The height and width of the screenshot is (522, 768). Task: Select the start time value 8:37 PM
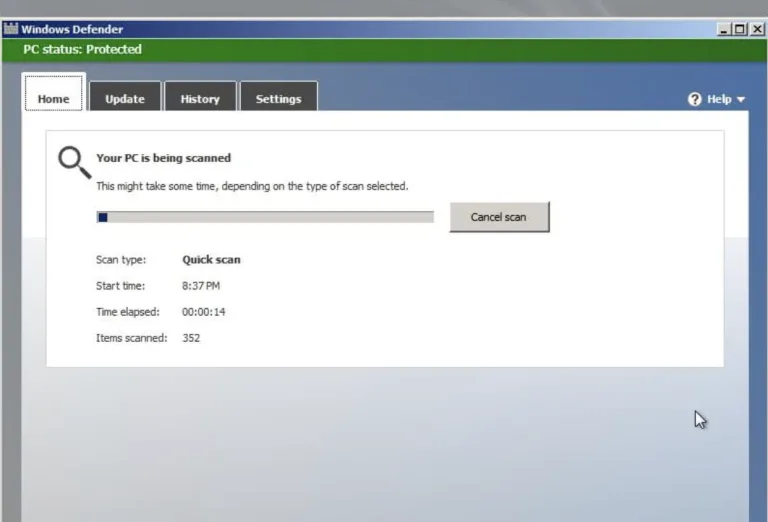[201, 285]
